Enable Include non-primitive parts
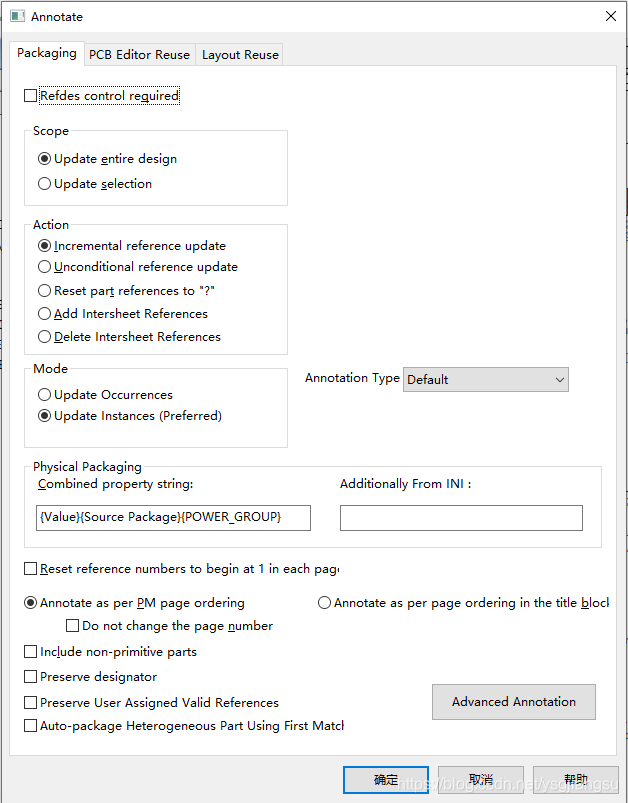Image resolution: width=628 pixels, height=803 pixels. click(x=31, y=652)
